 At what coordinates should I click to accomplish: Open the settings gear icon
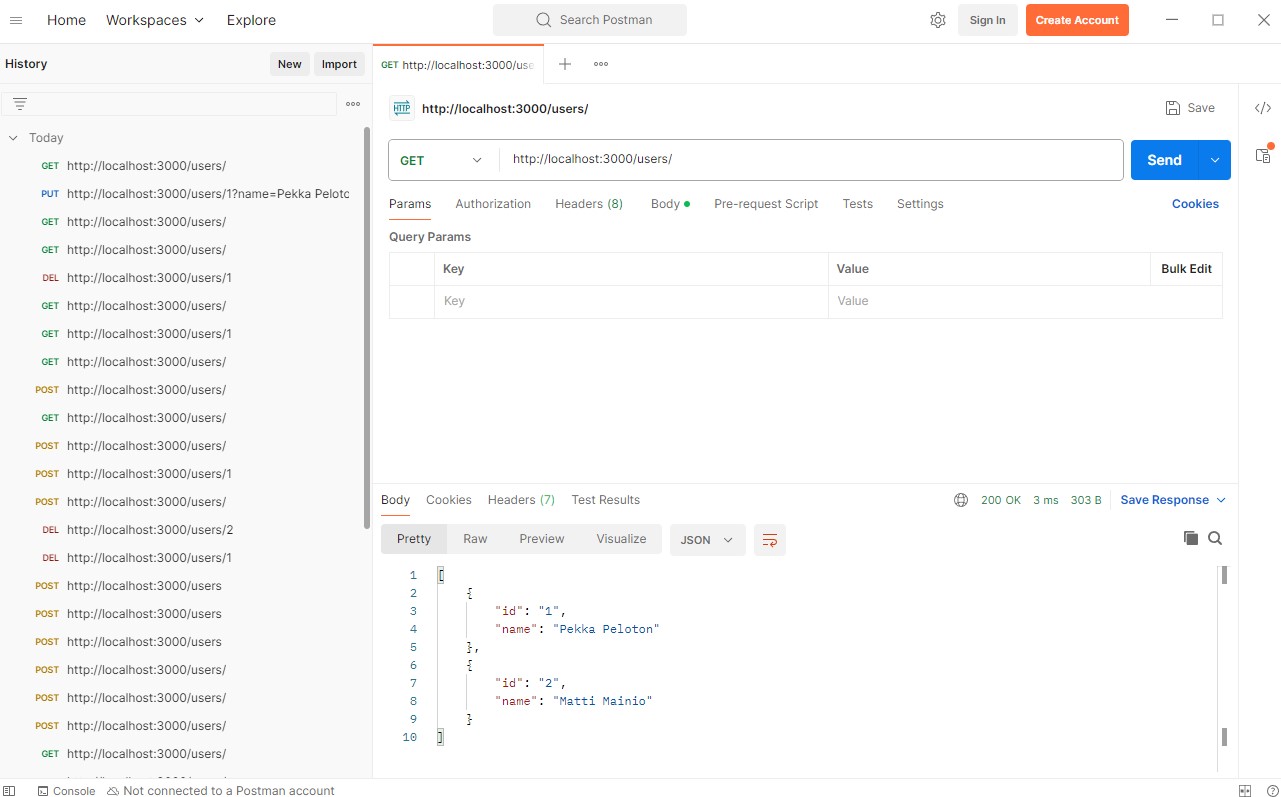coord(937,20)
